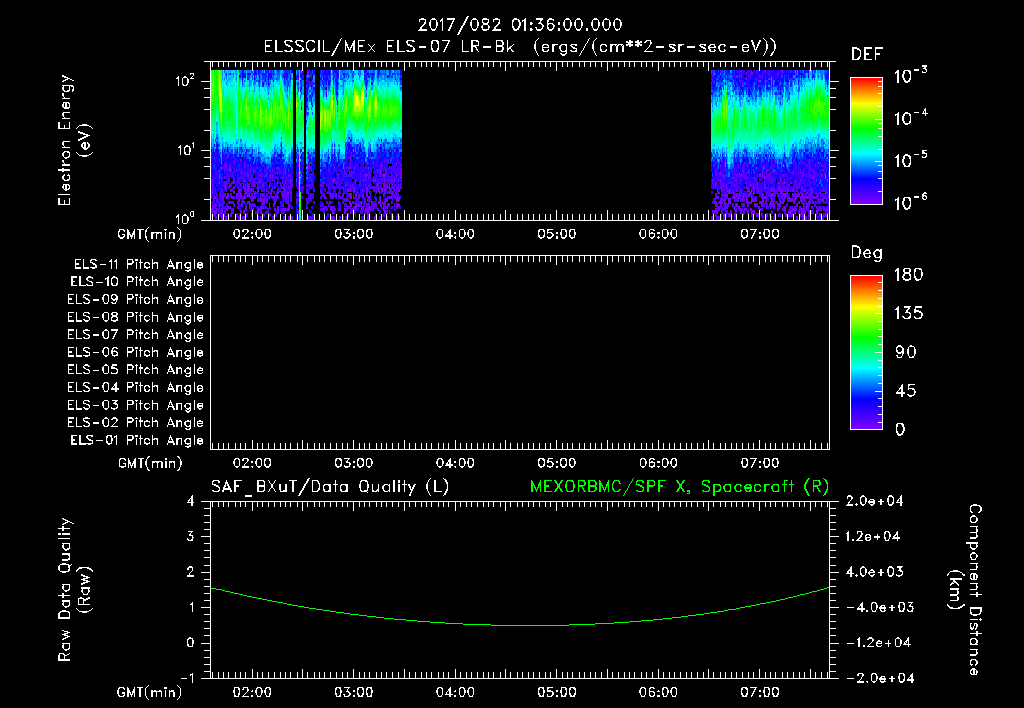
Task: Click the 90 value on Deg colorbar
Action: coord(906,353)
